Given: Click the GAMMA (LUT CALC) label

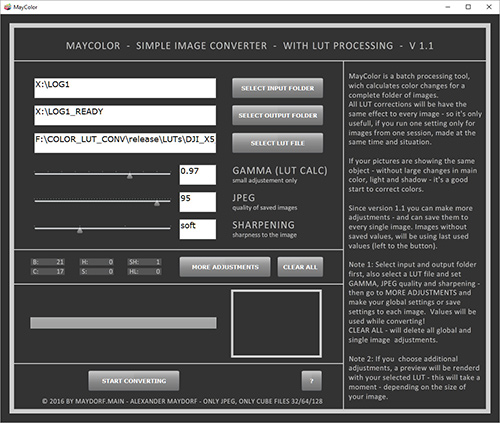Looking at the screenshot, I should [x=280, y=171].
